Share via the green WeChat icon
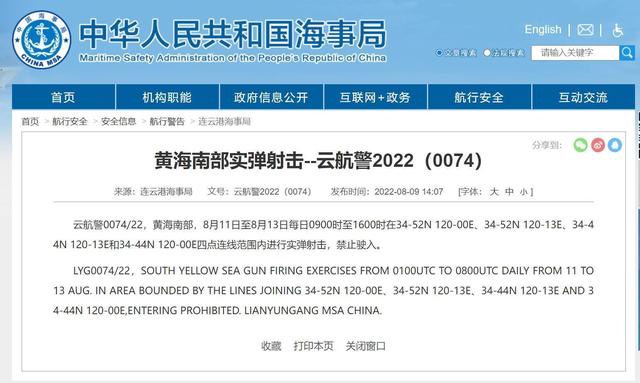The width and height of the screenshot is (640, 383). 580,145
